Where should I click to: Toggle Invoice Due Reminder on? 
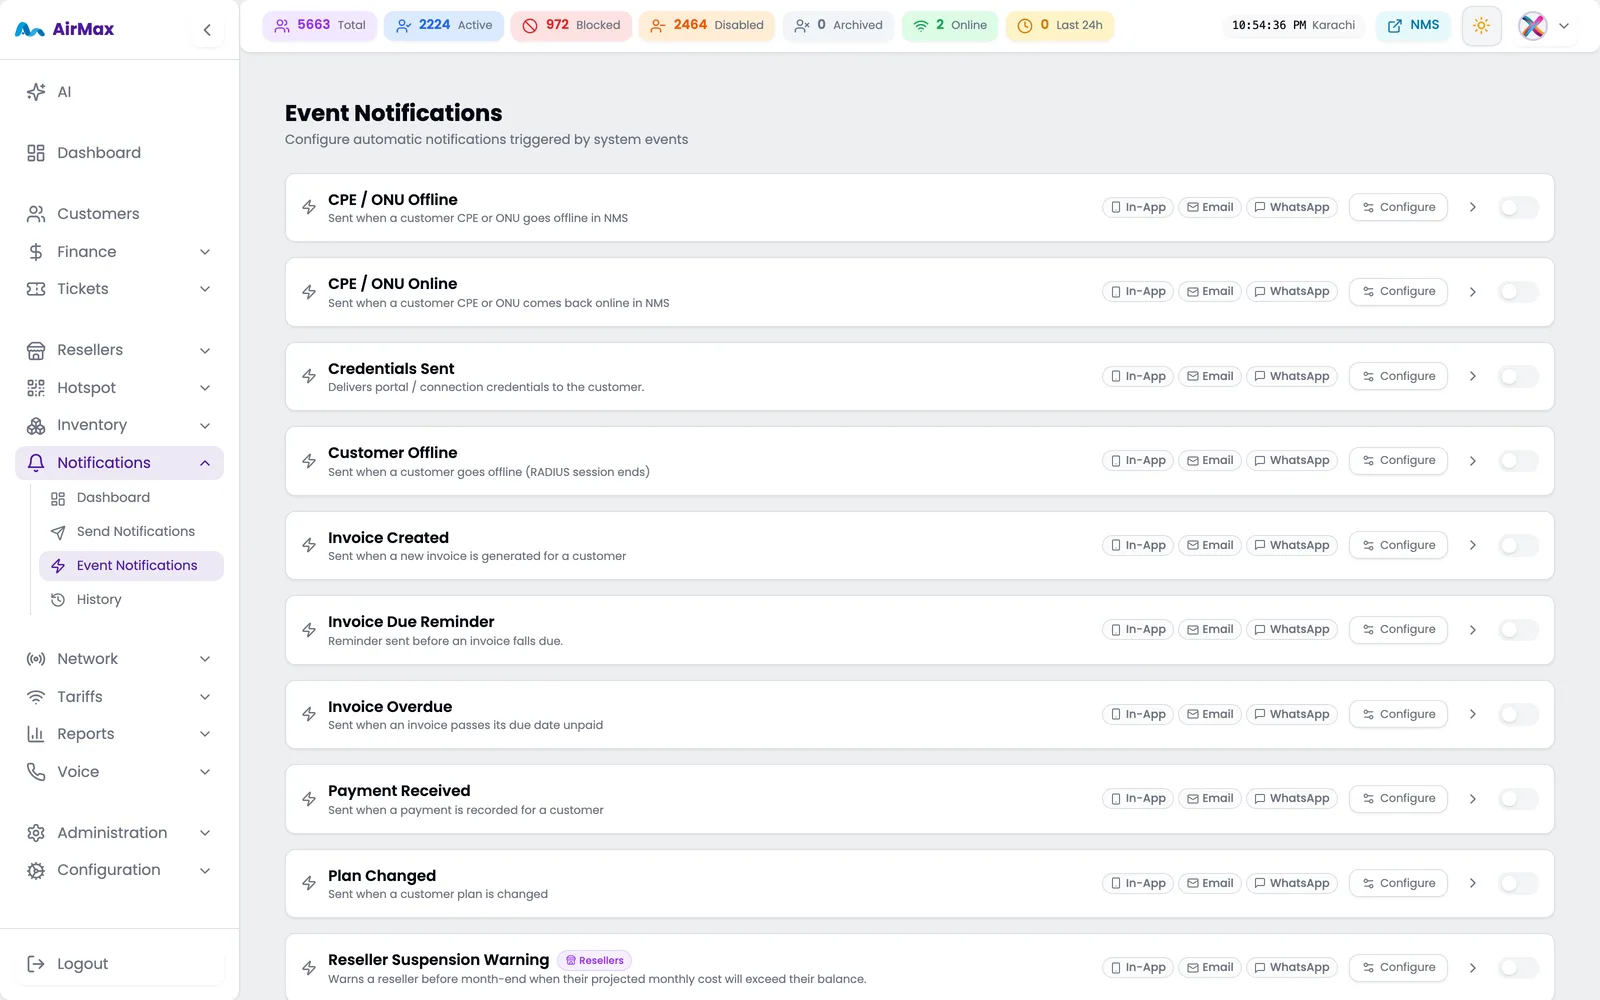pyautogui.click(x=1519, y=630)
